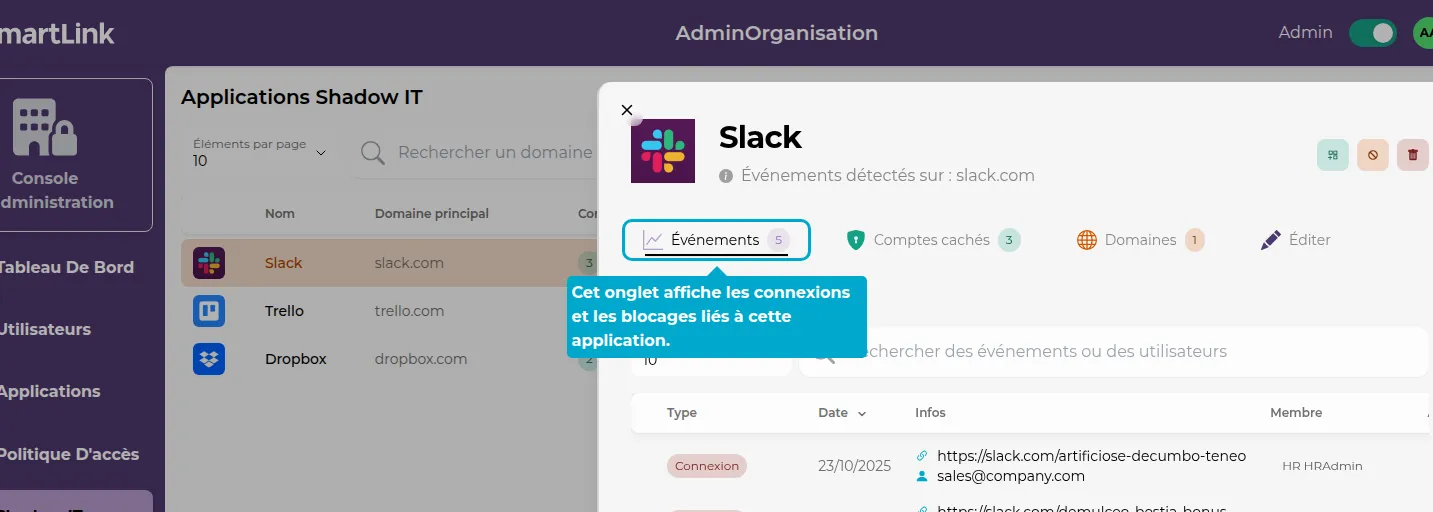
Task: Open the Comptes cachés tab
Action: 931,240
